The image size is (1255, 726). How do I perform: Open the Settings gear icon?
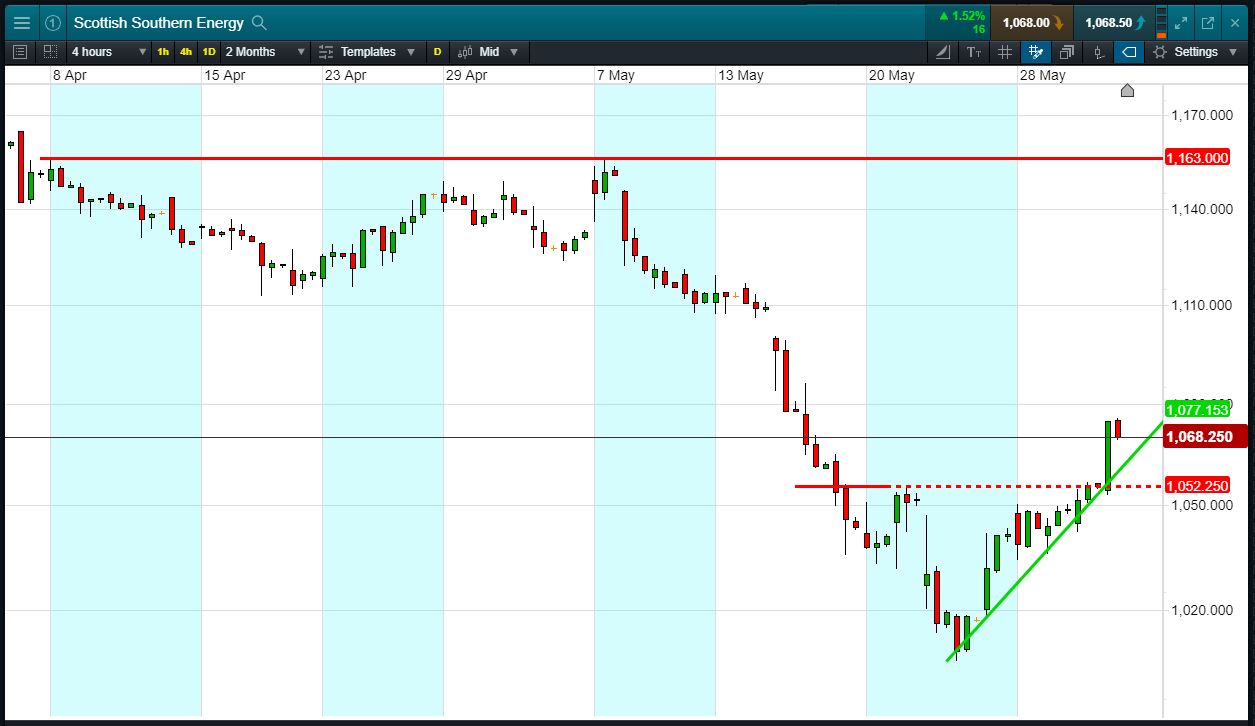1160,52
